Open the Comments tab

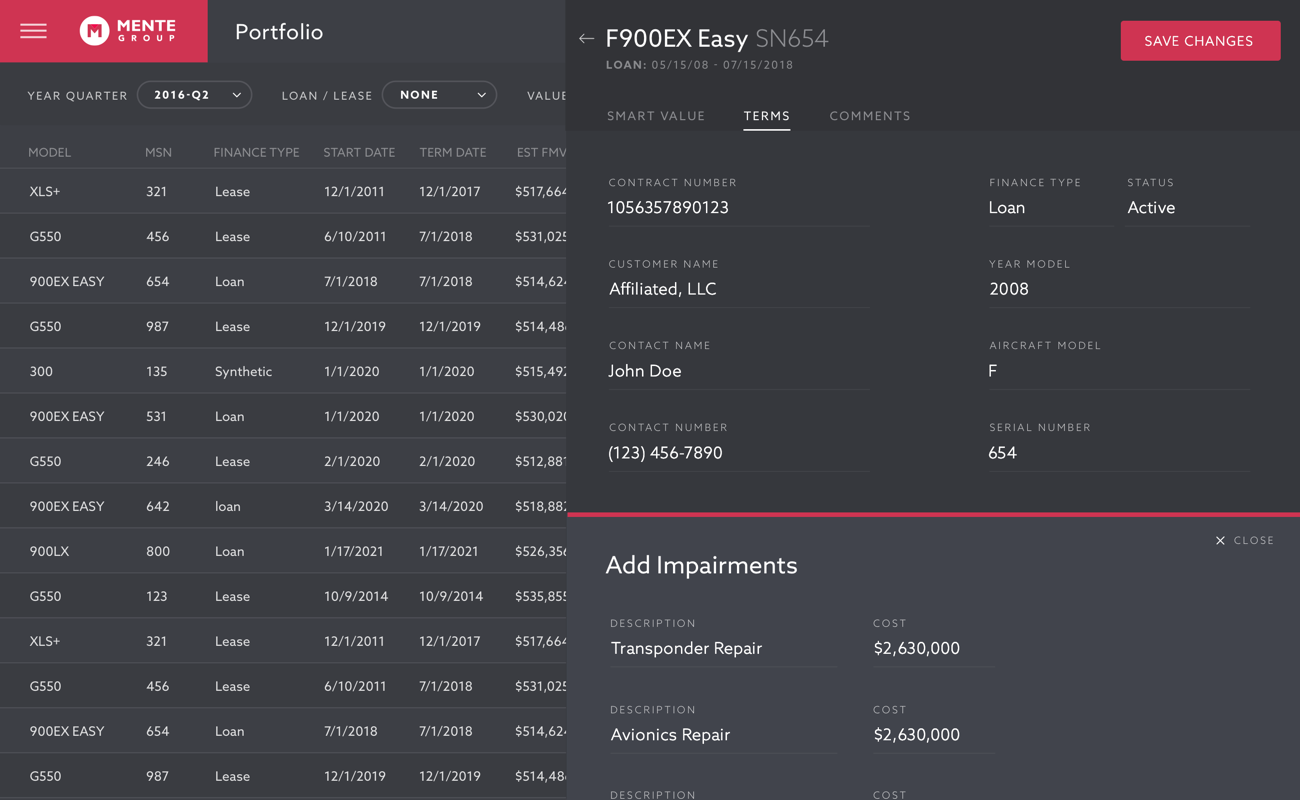(869, 116)
